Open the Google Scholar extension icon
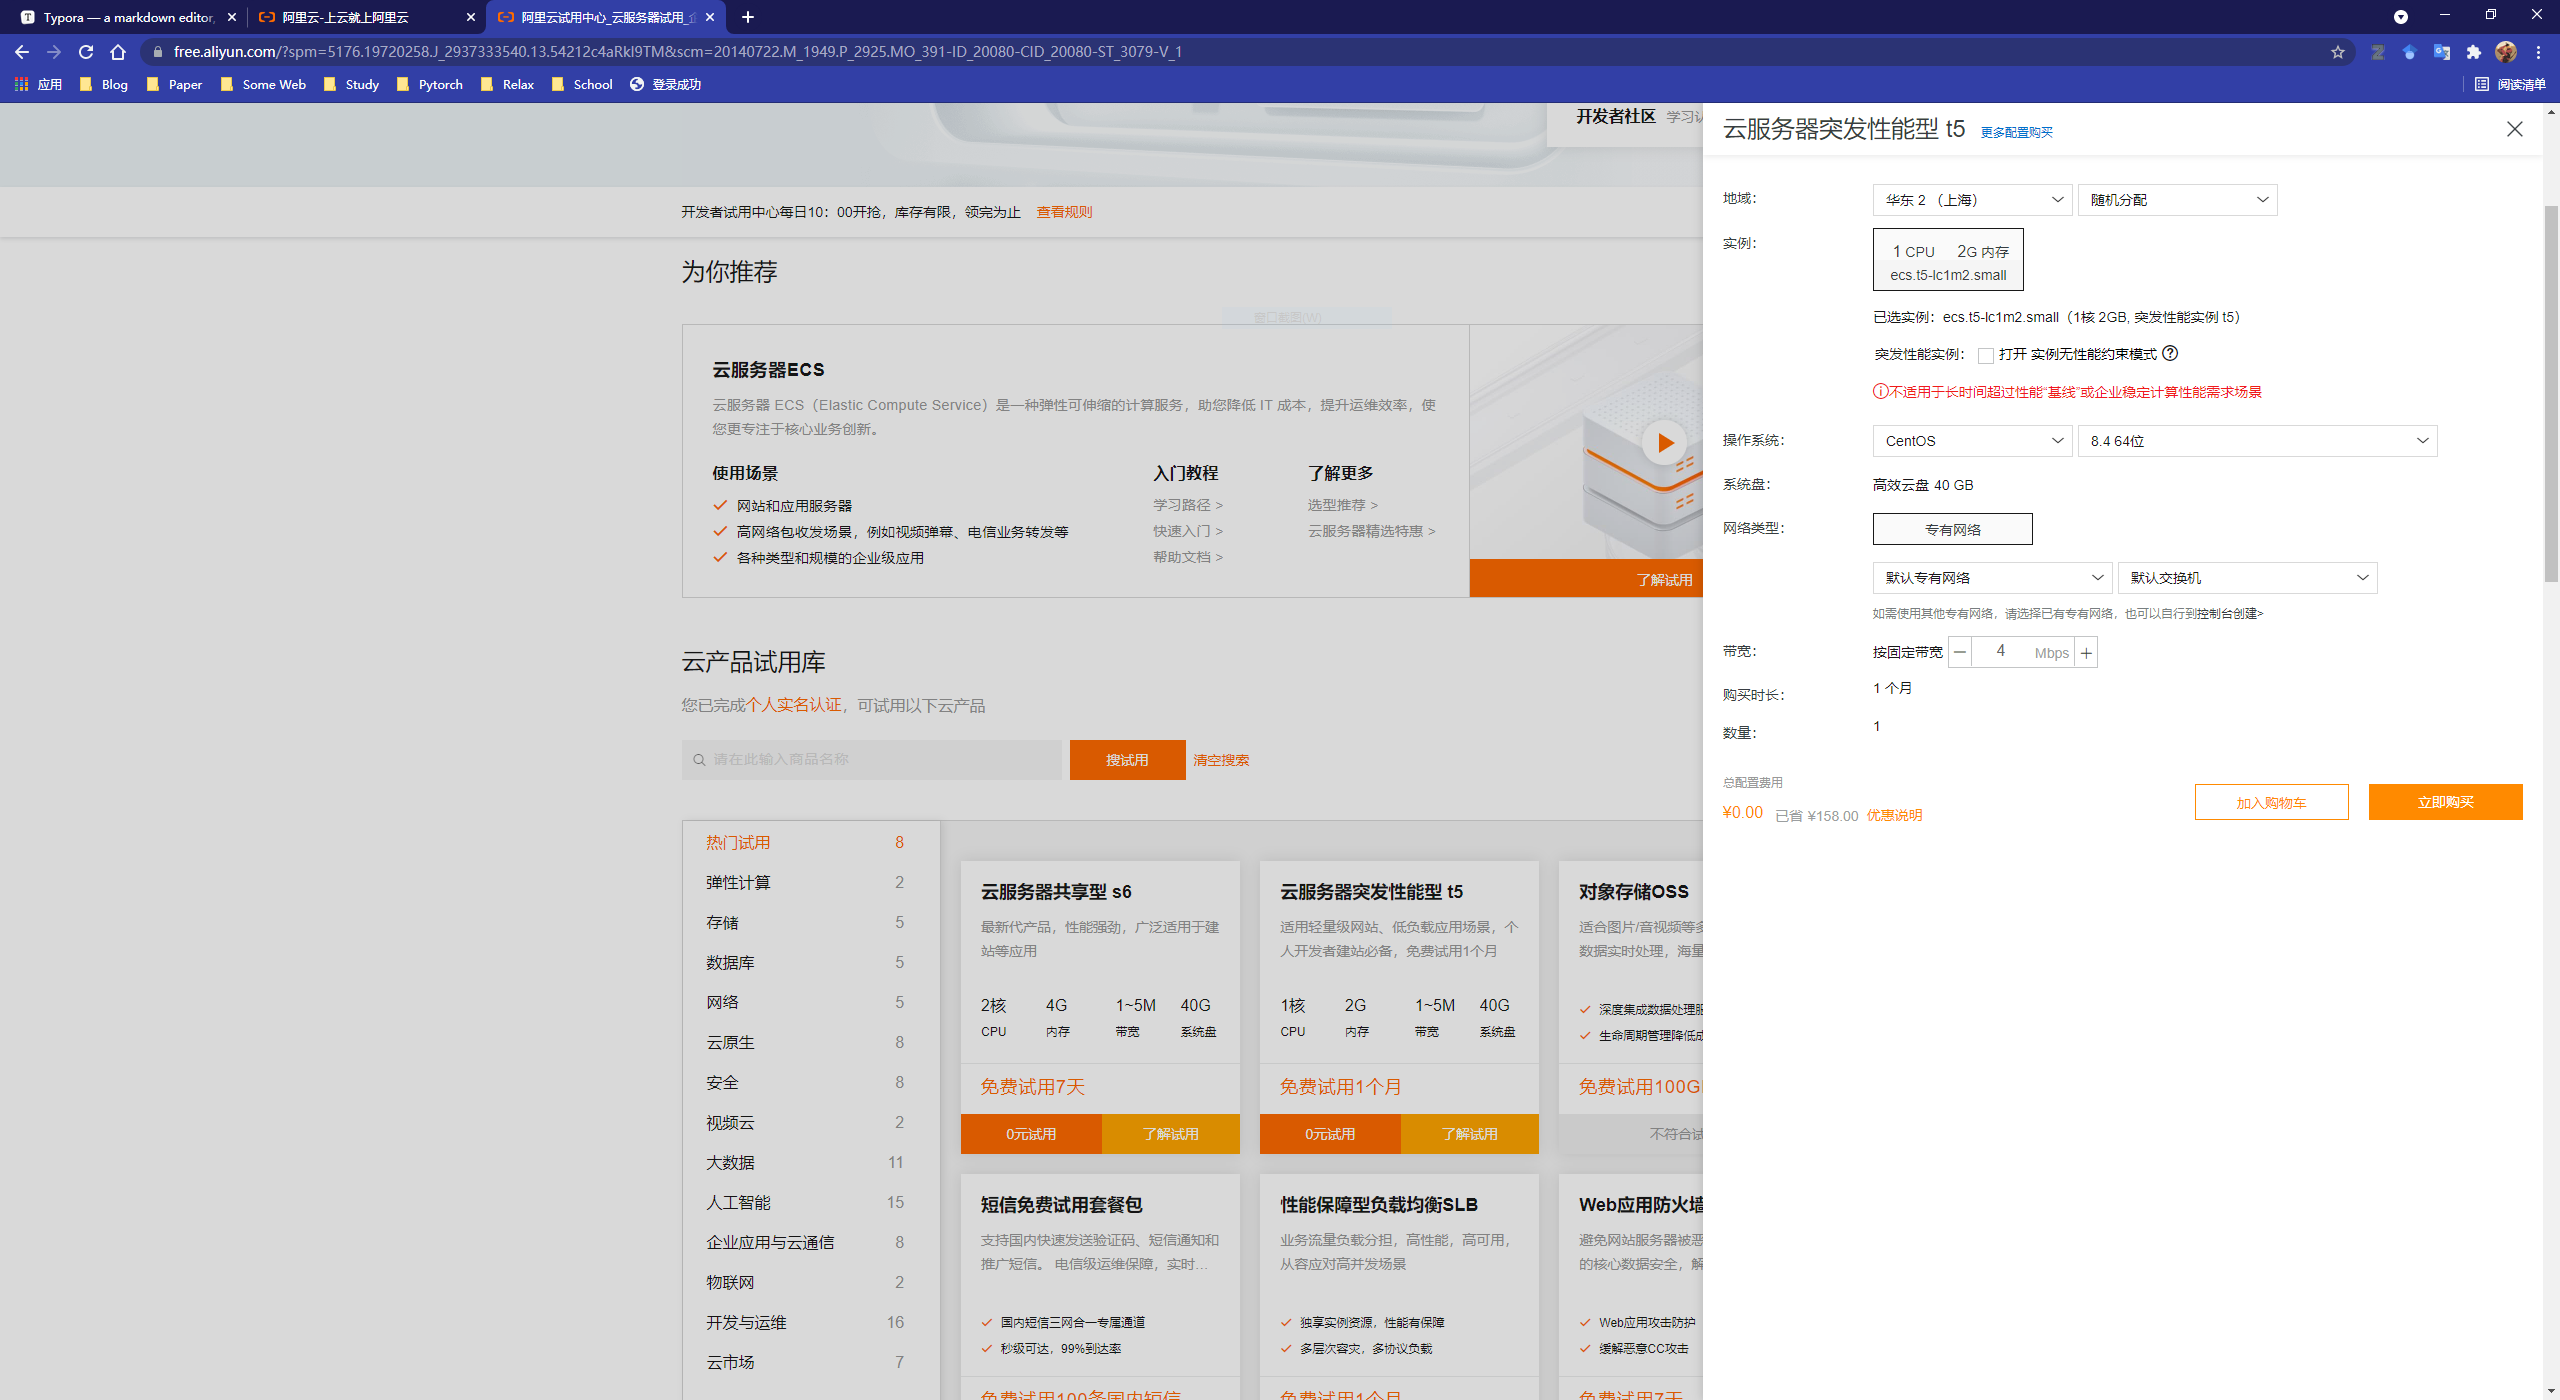 [x=2409, y=51]
